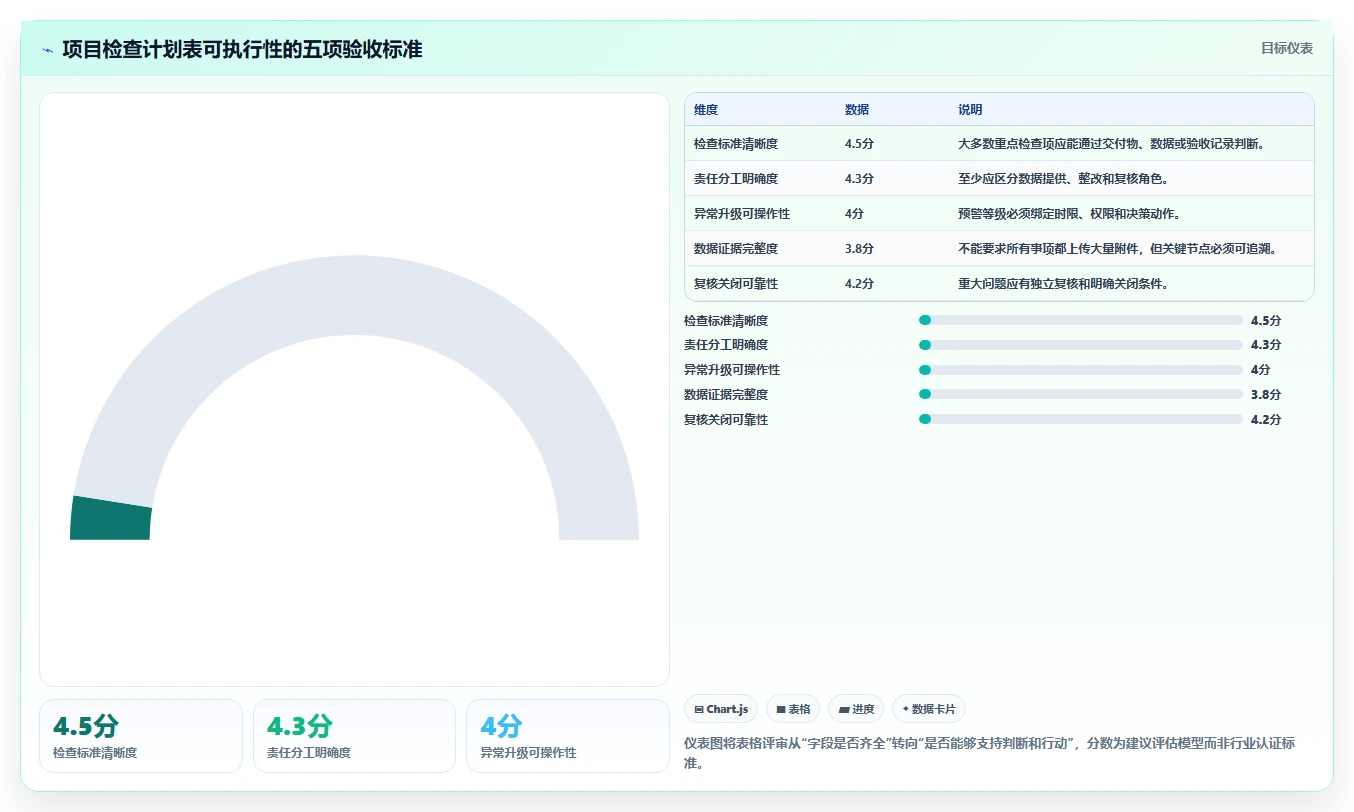The image size is (1354, 812).
Task: Select the Chart.js tag chip
Action: click(721, 709)
